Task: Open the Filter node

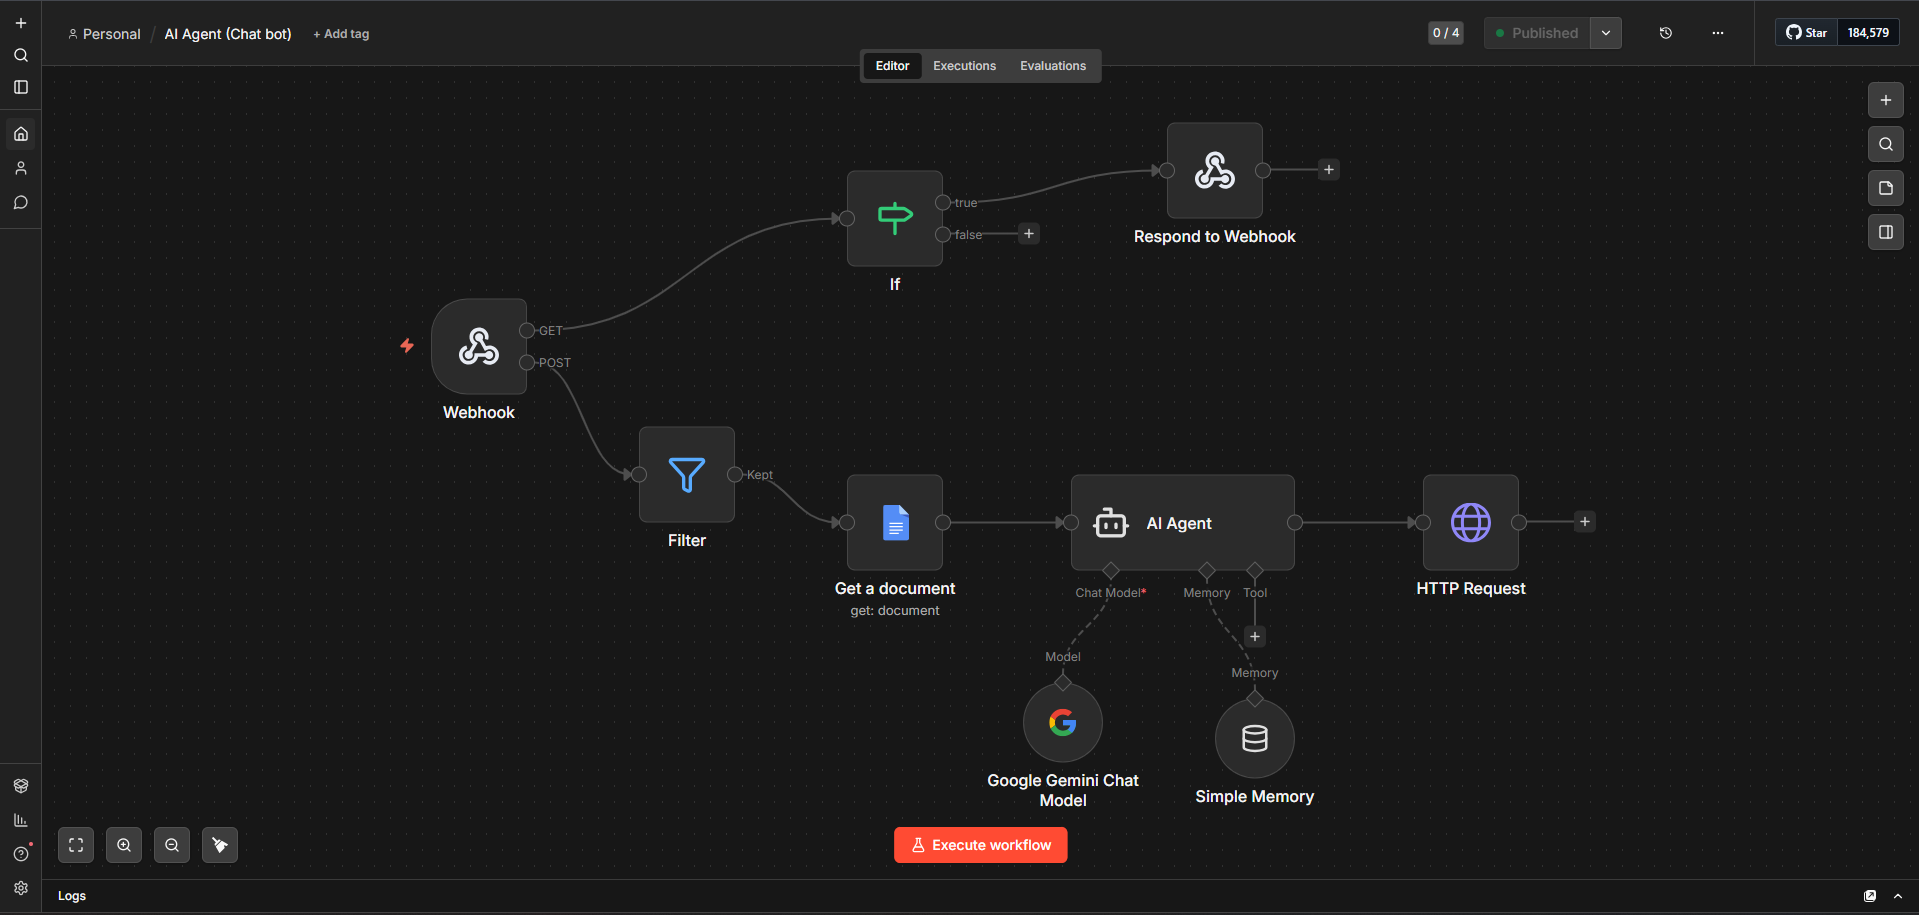Action: pos(686,474)
